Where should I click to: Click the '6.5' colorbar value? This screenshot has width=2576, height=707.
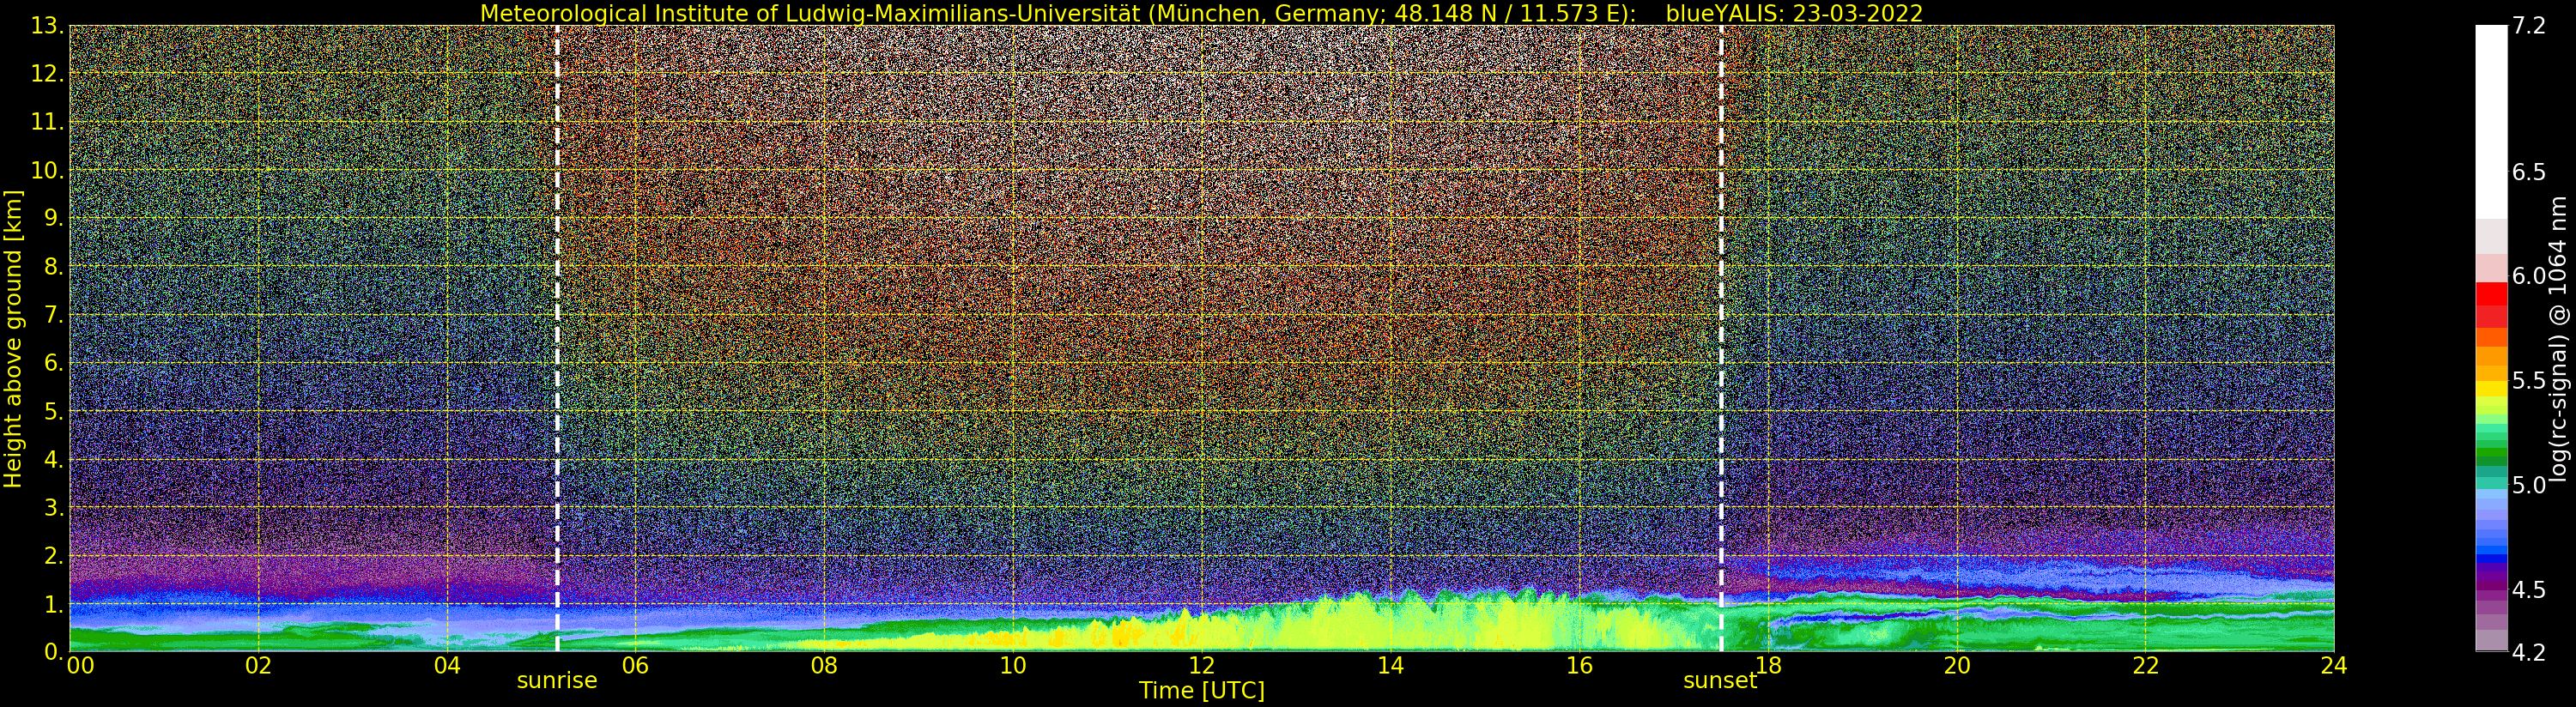(x=2529, y=172)
